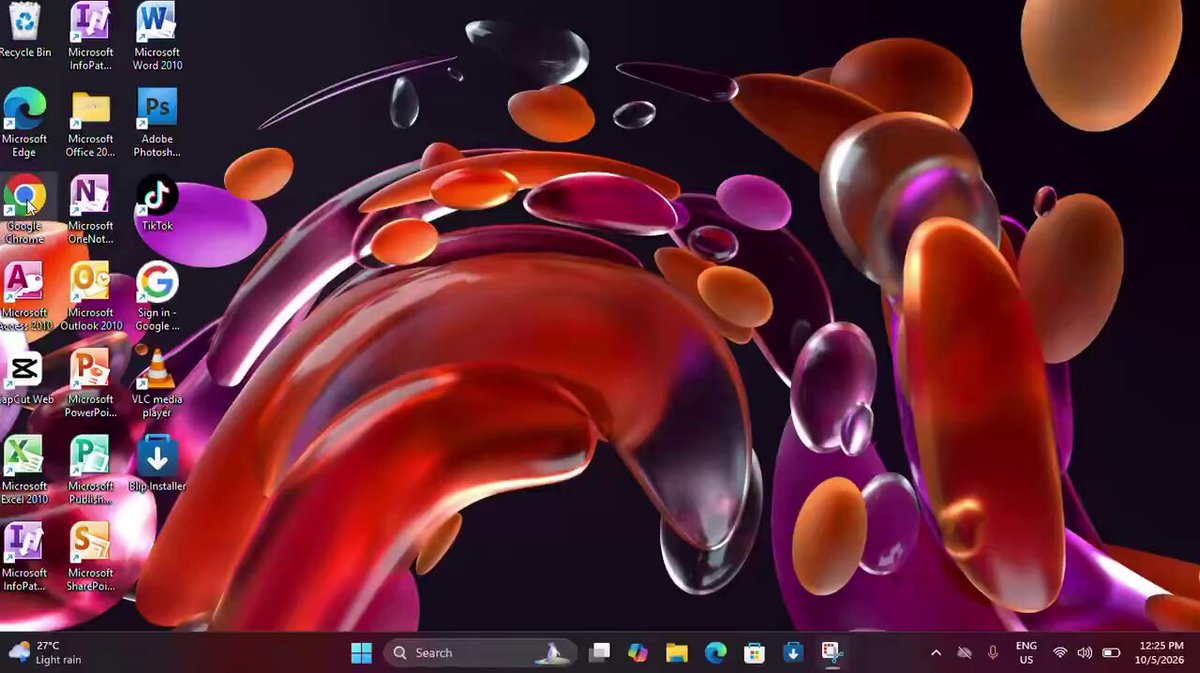Open Microsoft Edge from the taskbar

[x=715, y=653]
